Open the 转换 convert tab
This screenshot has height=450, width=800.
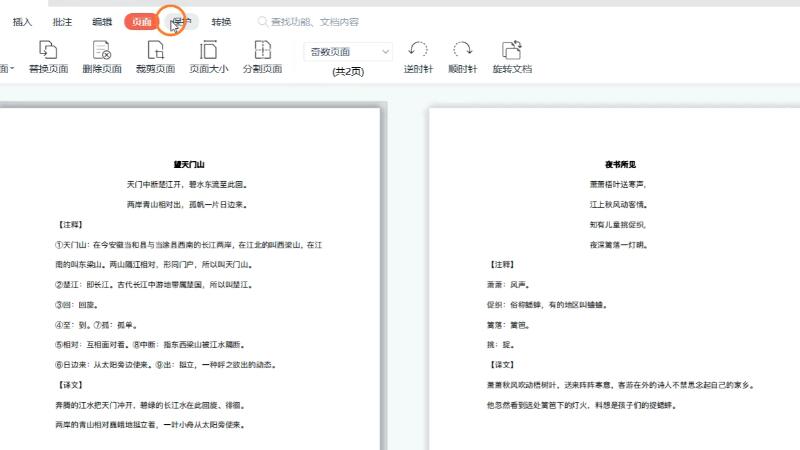coord(221,21)
